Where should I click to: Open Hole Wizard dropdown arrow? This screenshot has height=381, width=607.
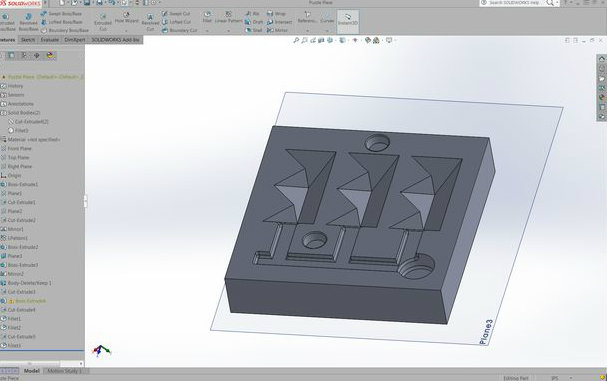[127, 31]
